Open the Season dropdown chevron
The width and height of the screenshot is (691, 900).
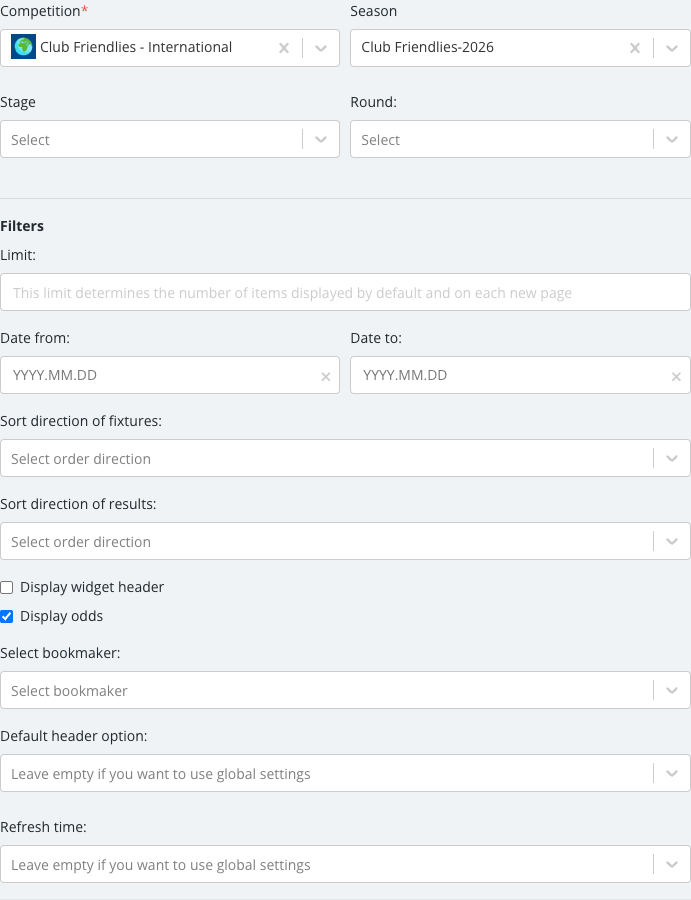[x=671, y=48]
